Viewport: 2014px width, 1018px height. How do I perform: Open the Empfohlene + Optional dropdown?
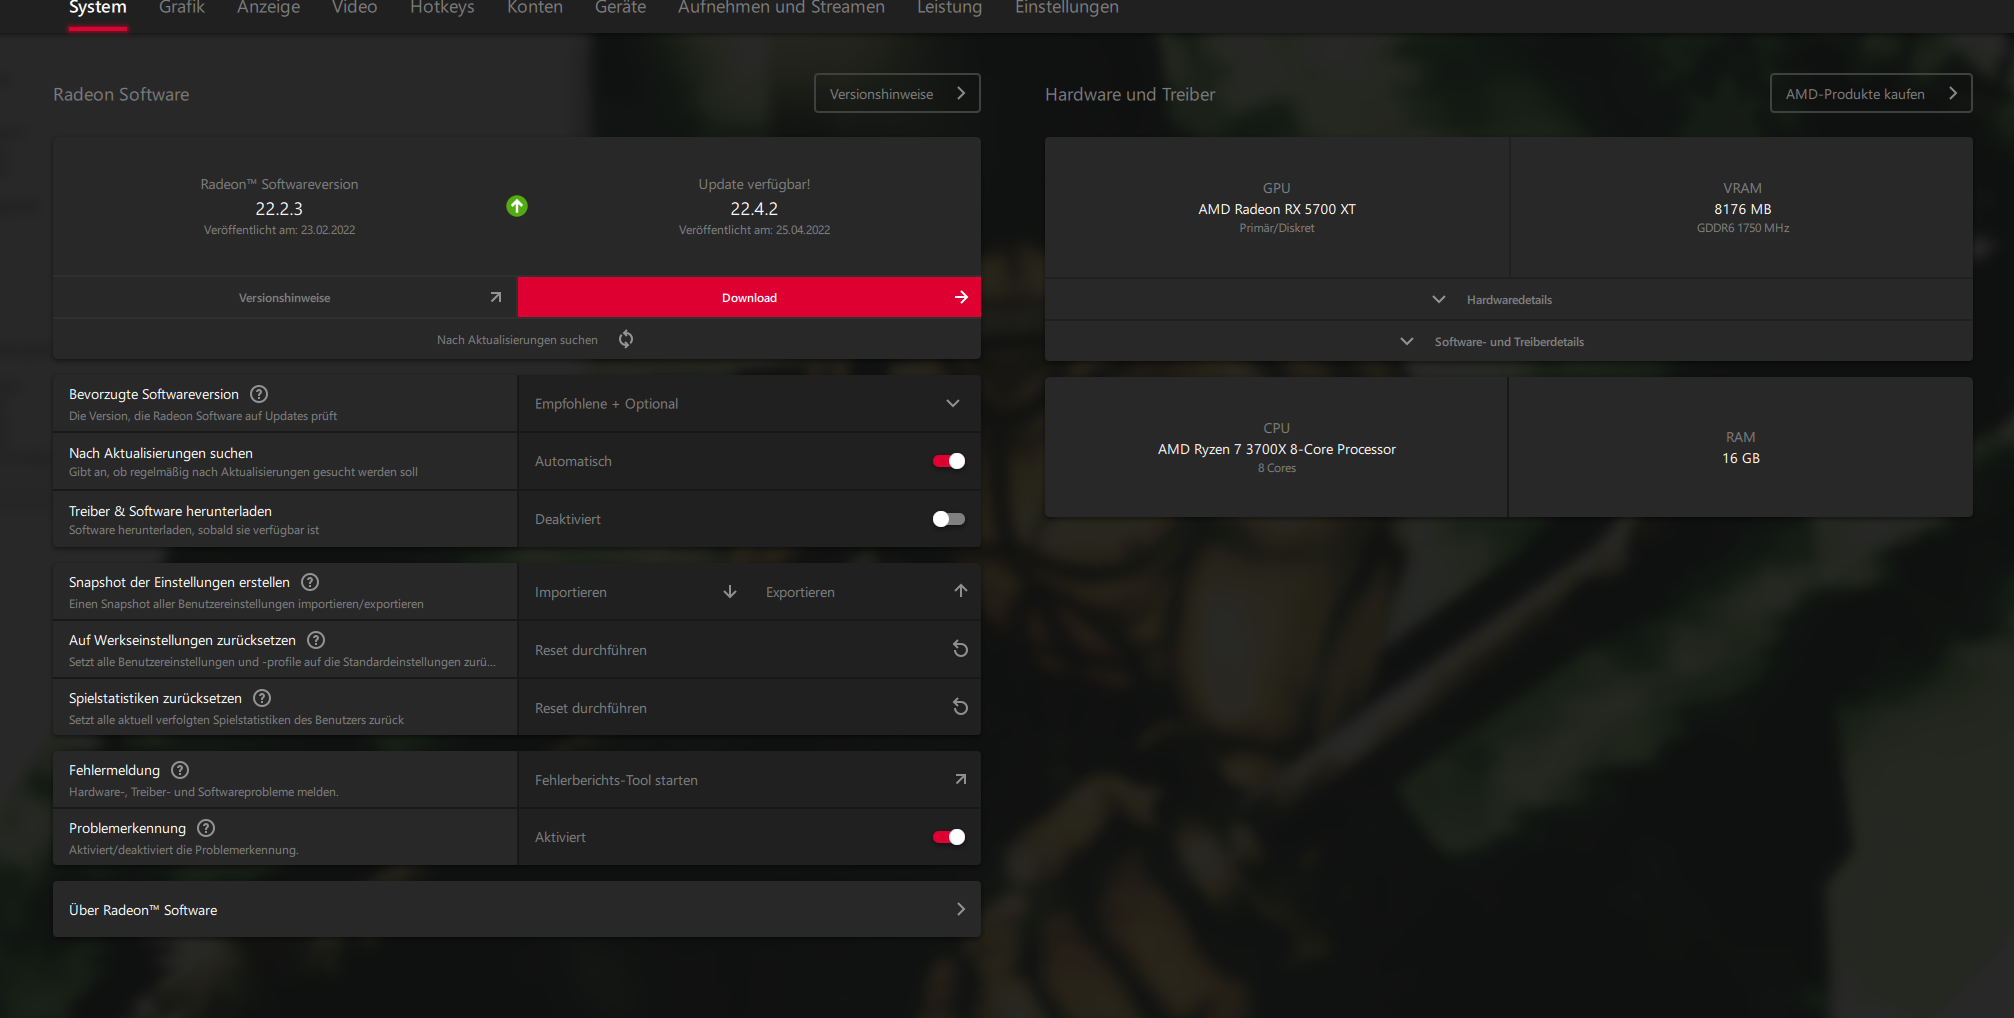tap(749, 404)
